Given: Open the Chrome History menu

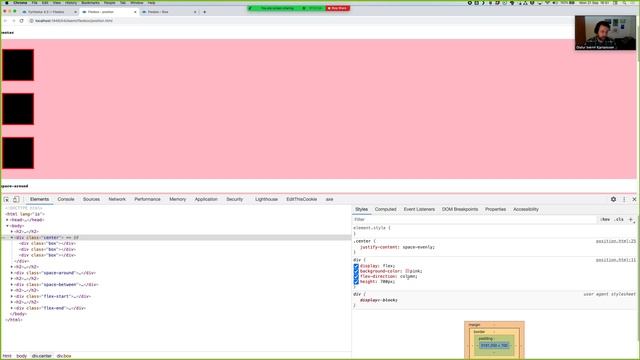Looking at the screenshot, I should (x=71, y=2).
